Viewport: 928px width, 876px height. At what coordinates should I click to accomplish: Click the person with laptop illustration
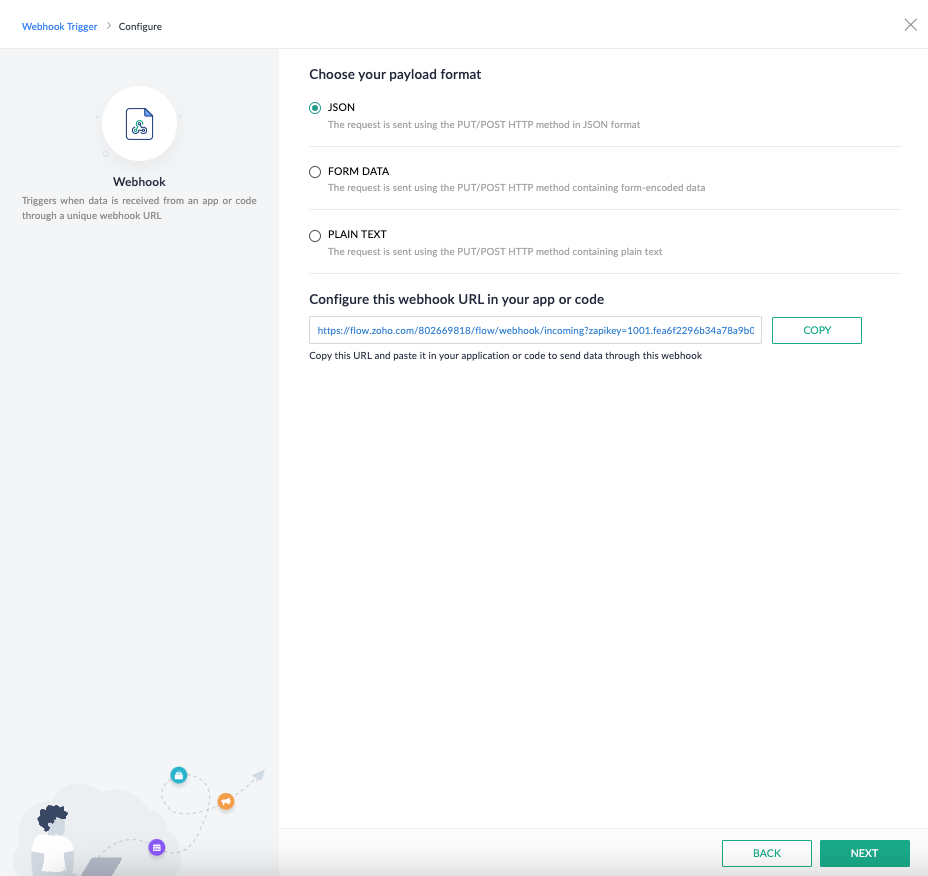65,840
